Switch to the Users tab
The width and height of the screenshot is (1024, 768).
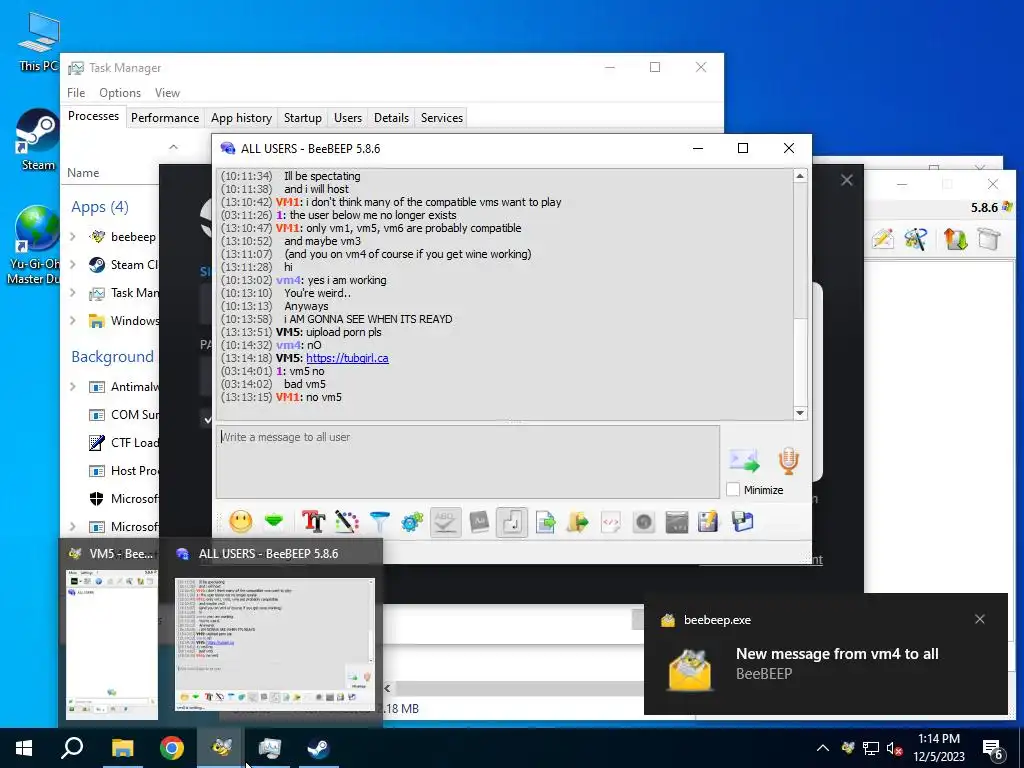point(347,118)
